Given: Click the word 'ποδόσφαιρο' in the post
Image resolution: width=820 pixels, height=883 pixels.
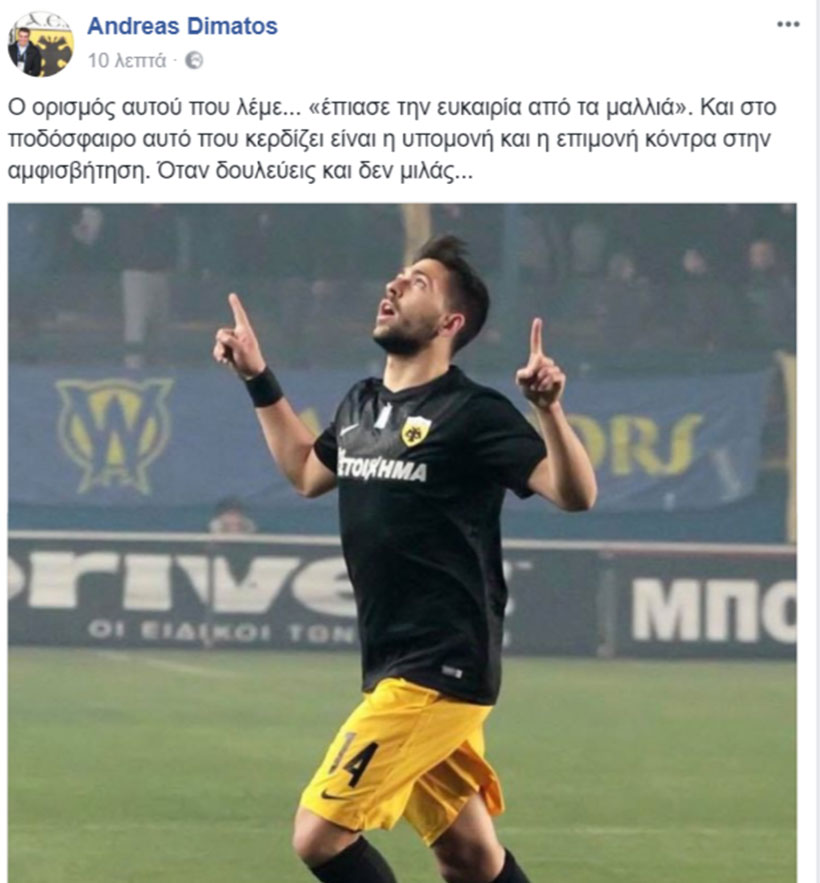Looking at the screenshot, I should [x=72, y=139].
